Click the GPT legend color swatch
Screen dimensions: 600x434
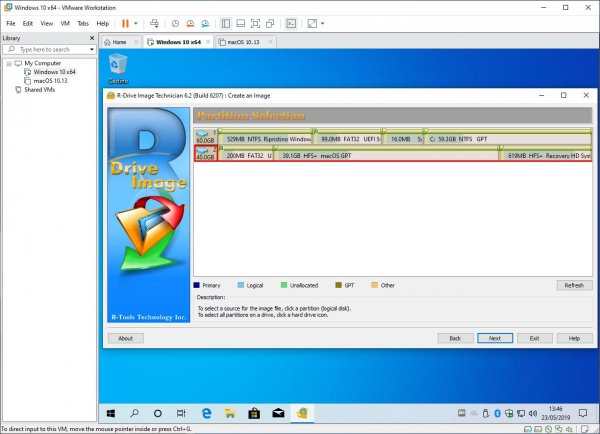[x=338, y=285]
